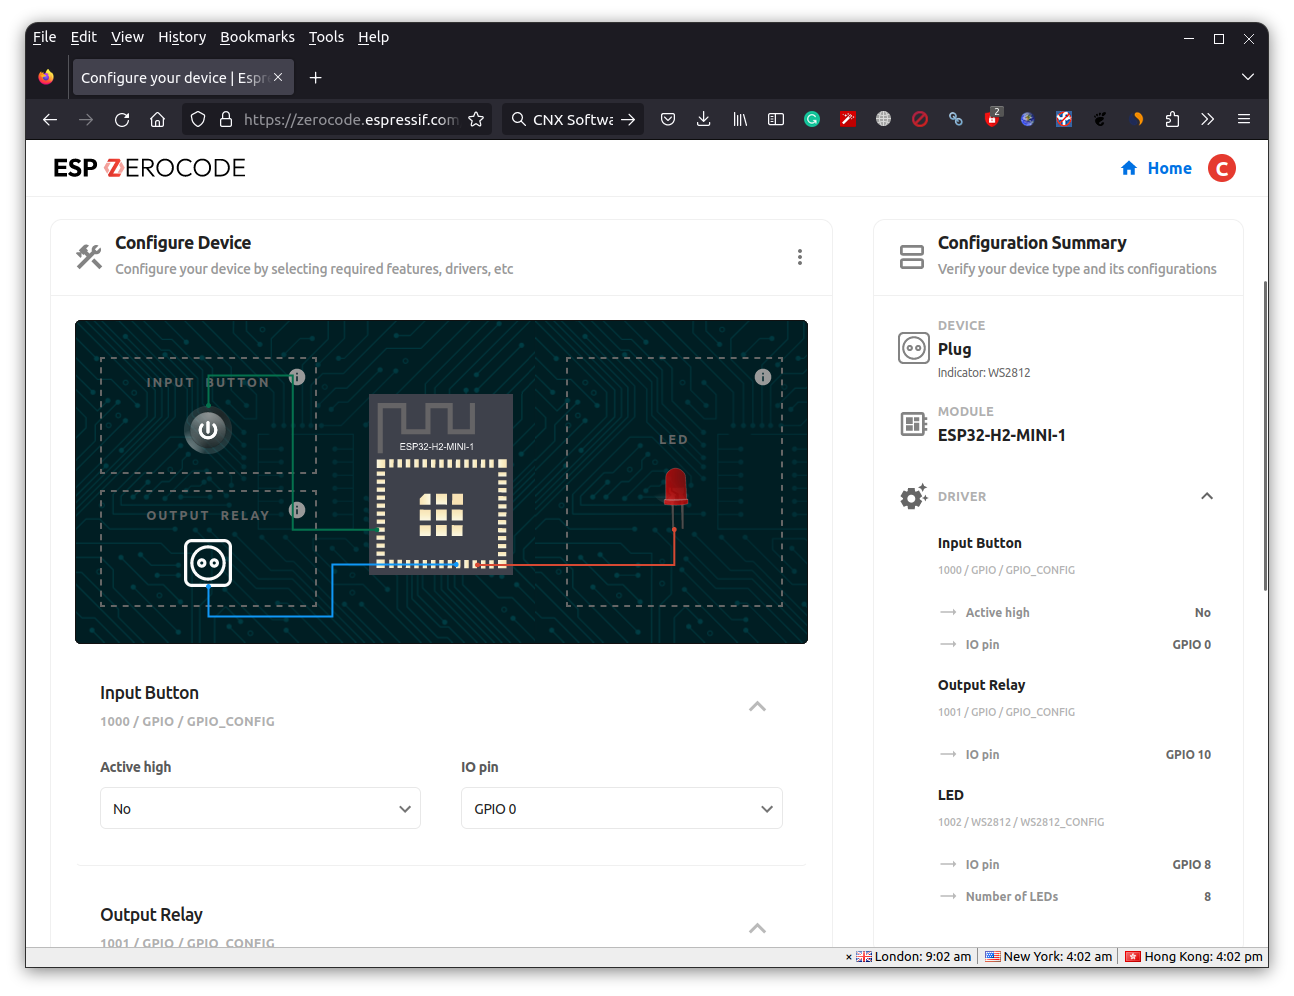Open tracking protection shield info
1294x996 pixels.
click(x=198, y=119)
